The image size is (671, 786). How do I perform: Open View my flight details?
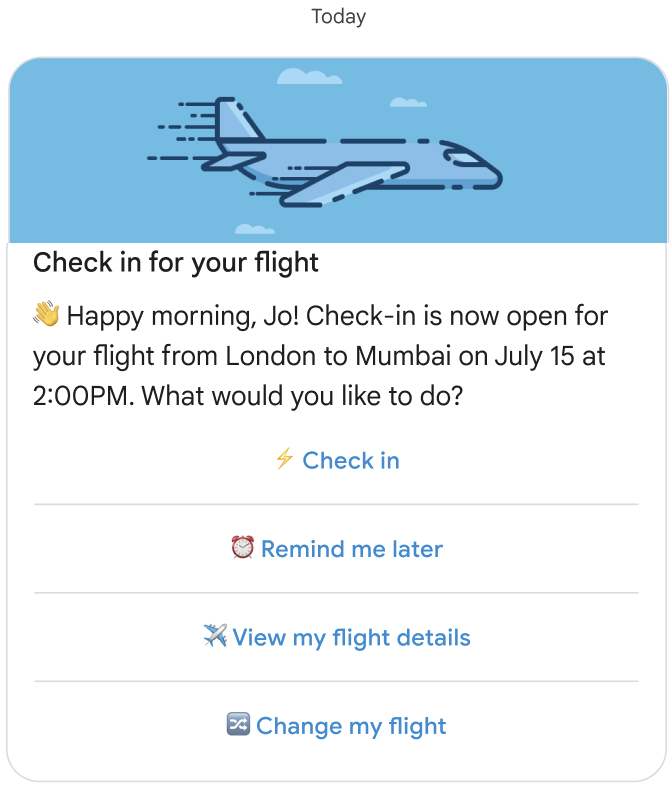coord(351,637)
